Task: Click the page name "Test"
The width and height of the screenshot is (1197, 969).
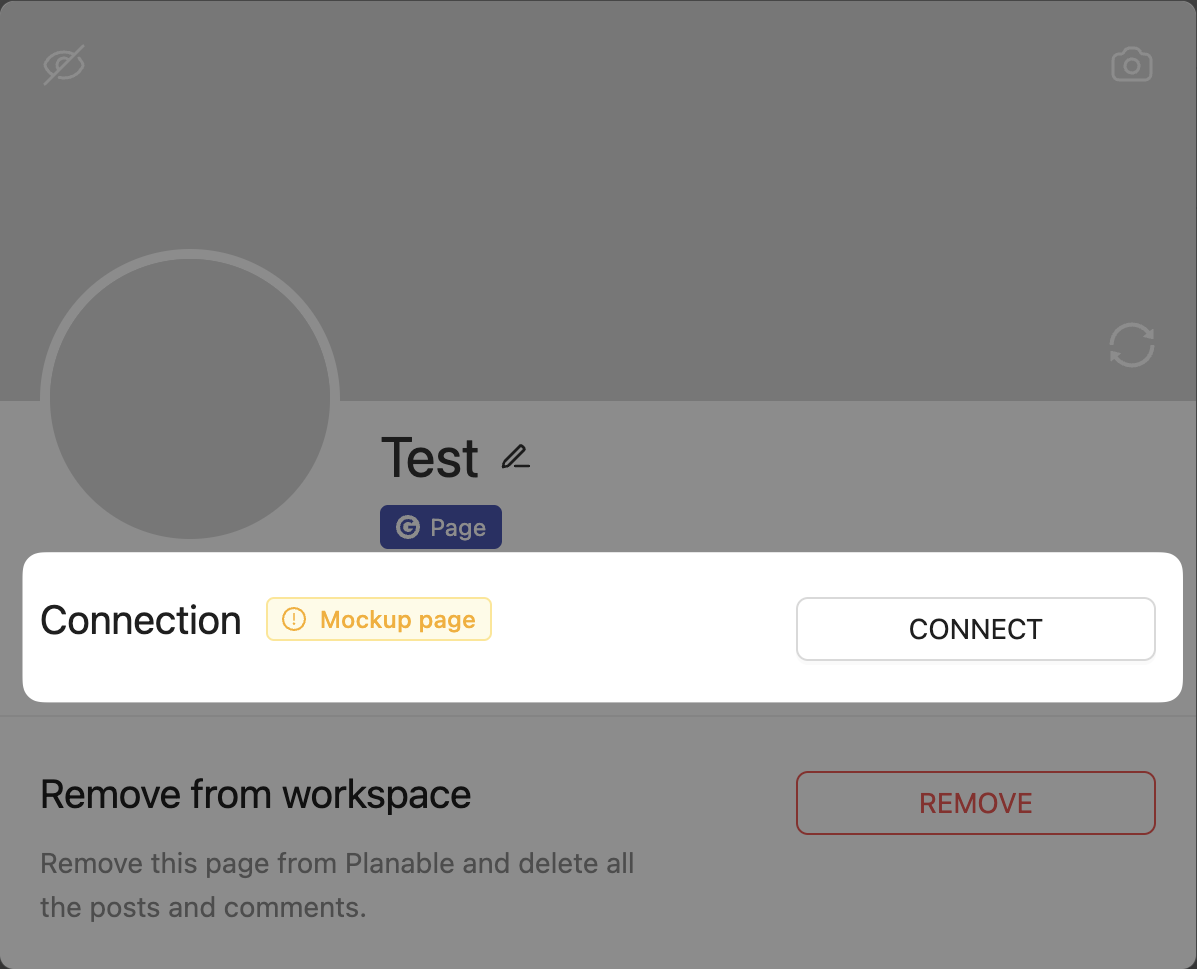Action: pos(430,458)
